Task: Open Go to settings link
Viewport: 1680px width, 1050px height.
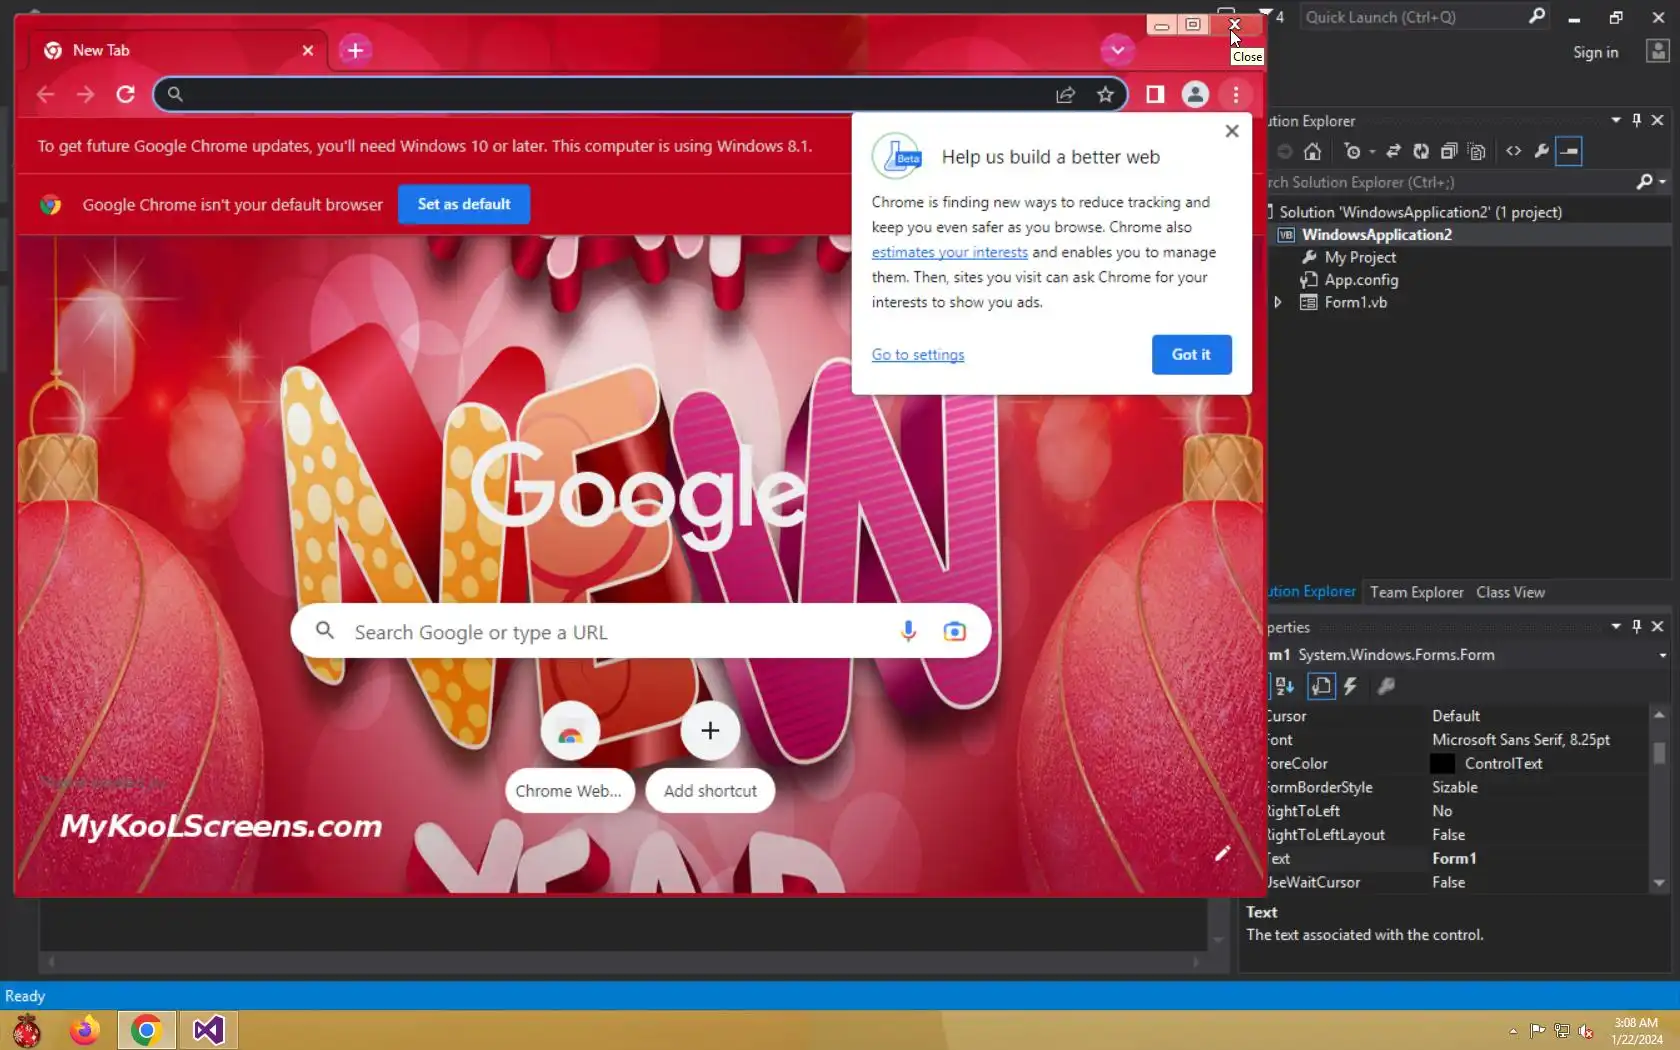Action: pos(918,355)
